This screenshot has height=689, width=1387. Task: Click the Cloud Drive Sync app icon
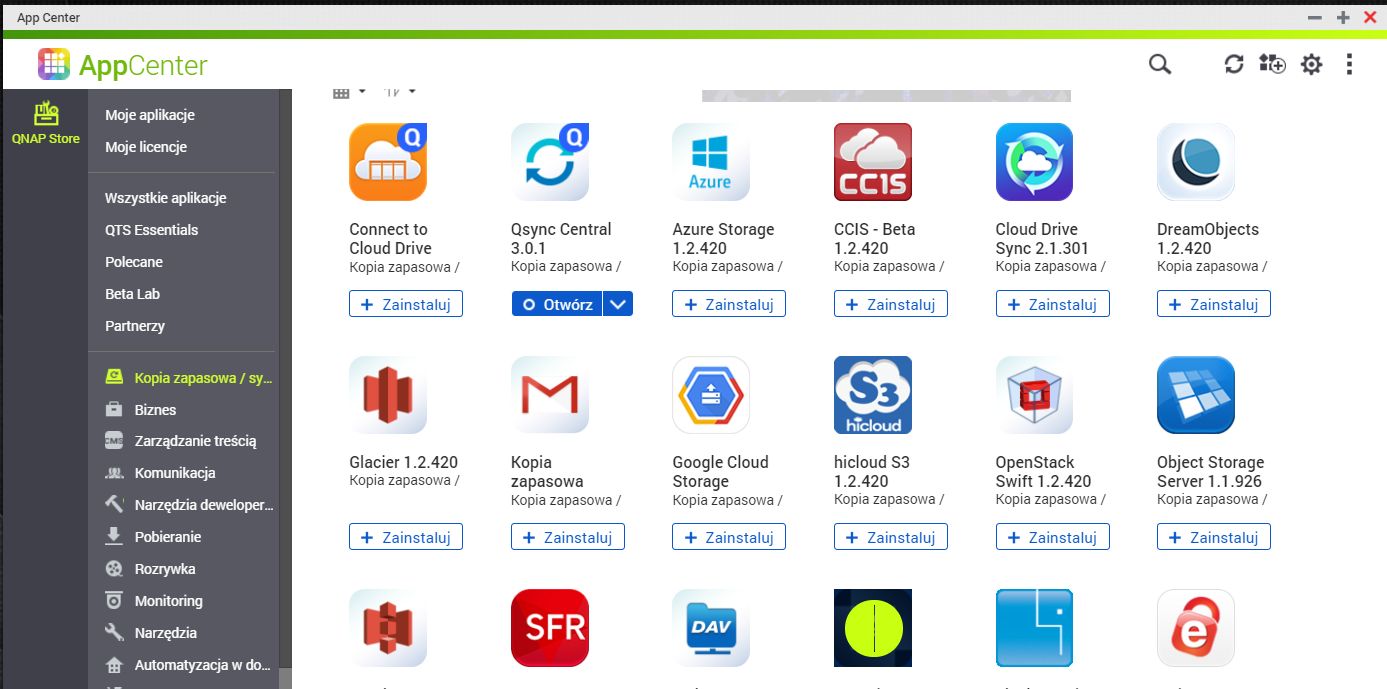pyautogui.click(x=1034, y=162)
